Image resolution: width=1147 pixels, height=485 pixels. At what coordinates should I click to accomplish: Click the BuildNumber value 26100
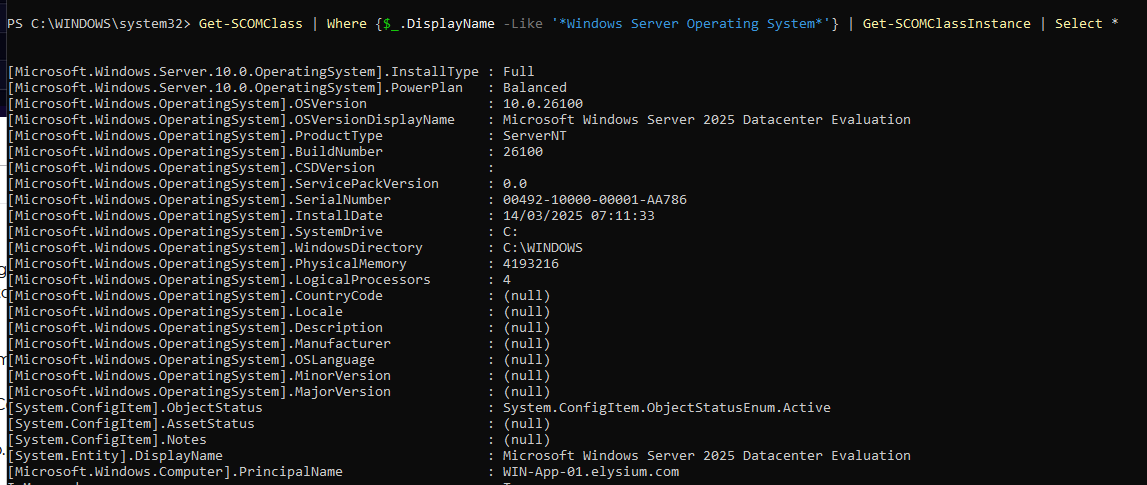(x=522, y=152)
